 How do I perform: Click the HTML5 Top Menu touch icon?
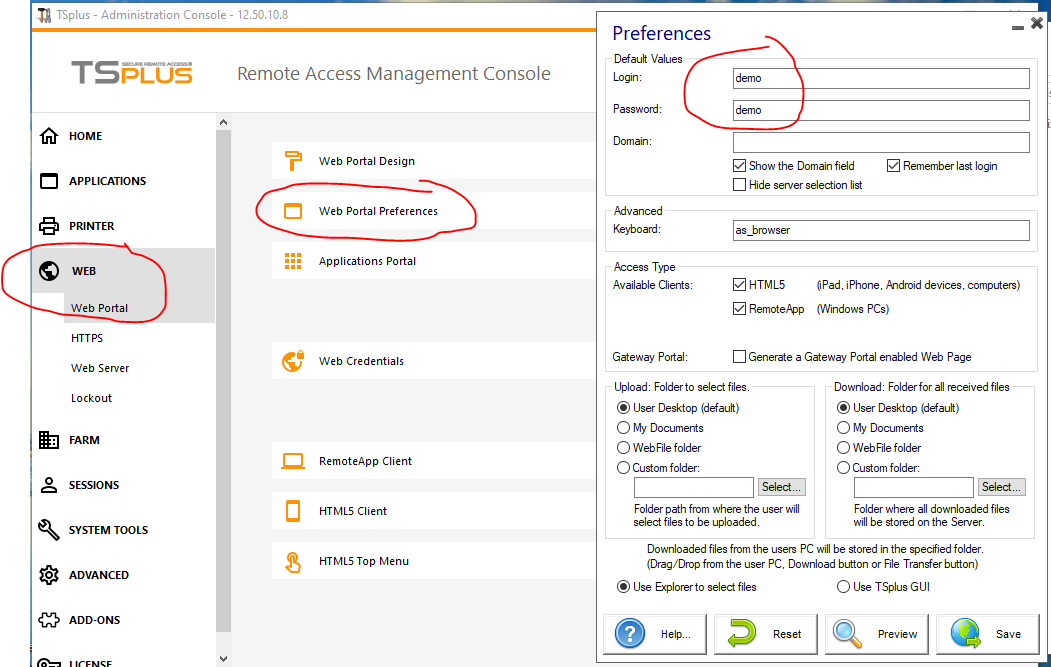tap(293, 561)
